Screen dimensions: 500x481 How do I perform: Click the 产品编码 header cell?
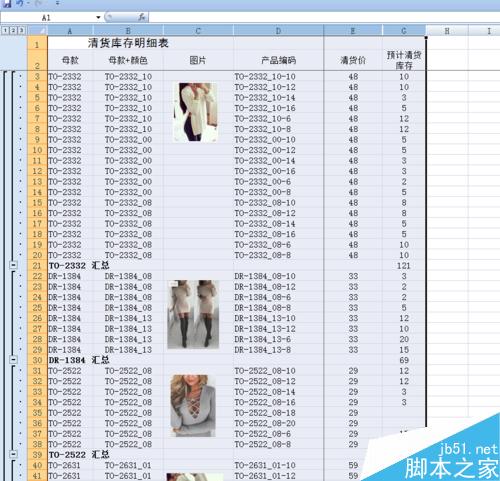pyautogui.click(x=278, y=60)
